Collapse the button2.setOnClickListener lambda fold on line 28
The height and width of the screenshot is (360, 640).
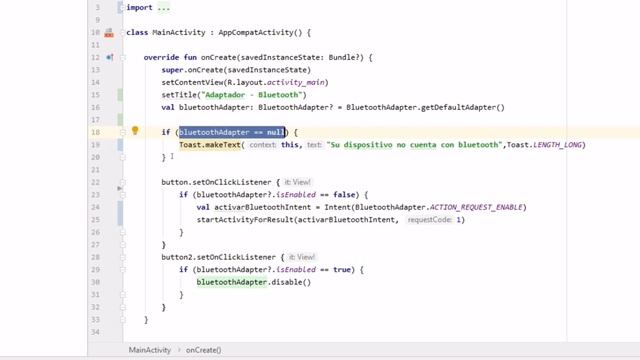pos(123,257)
